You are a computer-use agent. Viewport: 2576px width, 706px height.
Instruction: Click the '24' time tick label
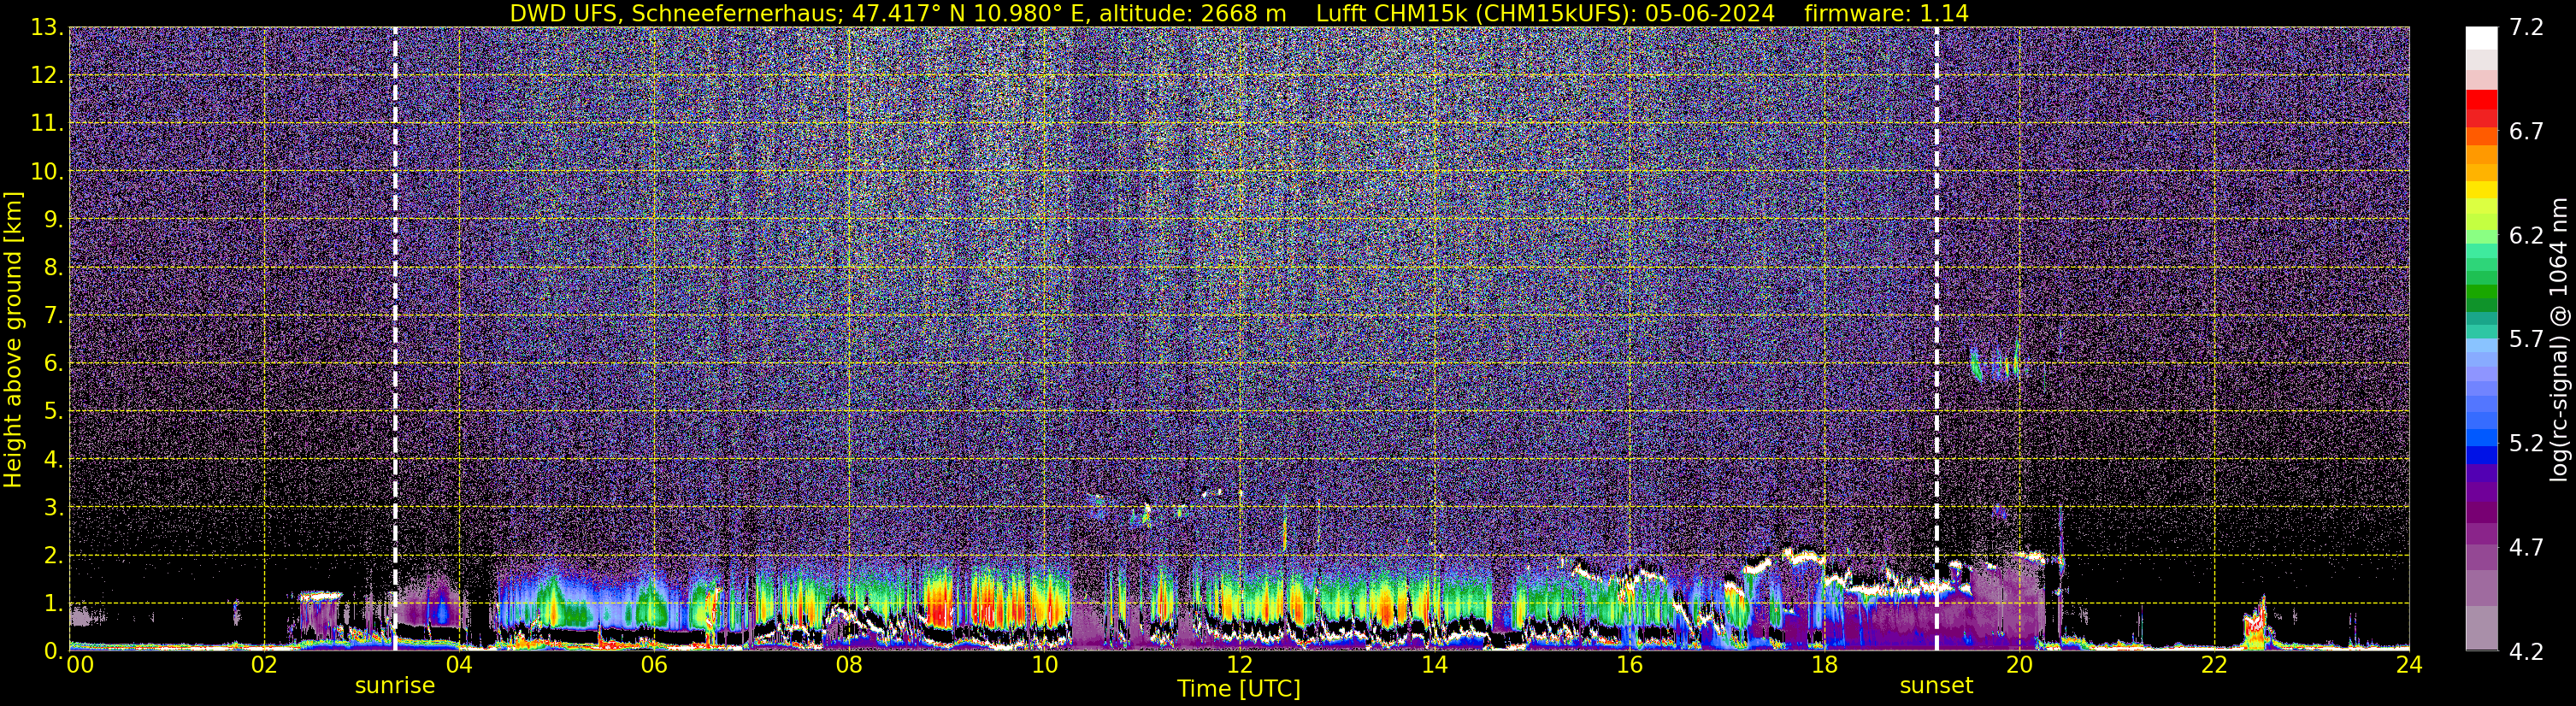pos(2409,665)
